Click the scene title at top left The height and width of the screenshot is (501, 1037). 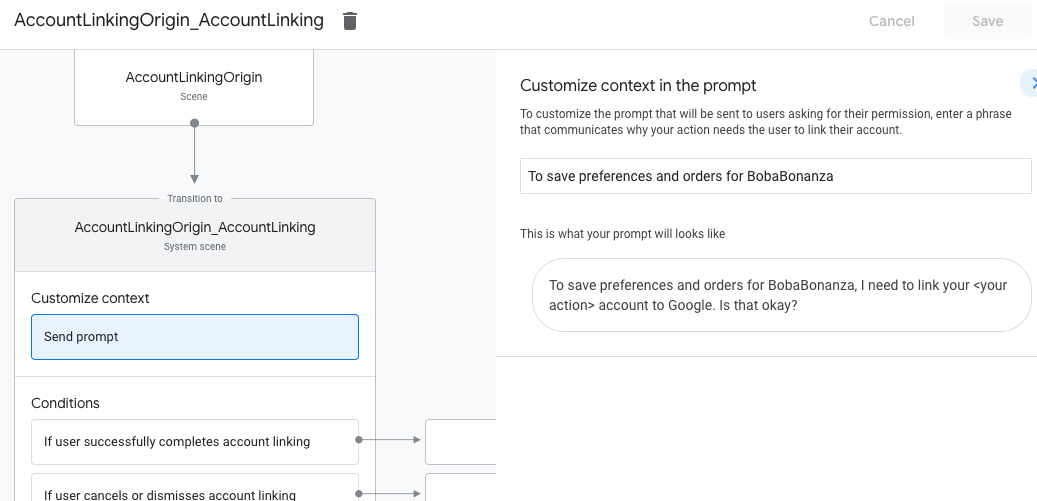pyautogui.click(x=169, y=21)
